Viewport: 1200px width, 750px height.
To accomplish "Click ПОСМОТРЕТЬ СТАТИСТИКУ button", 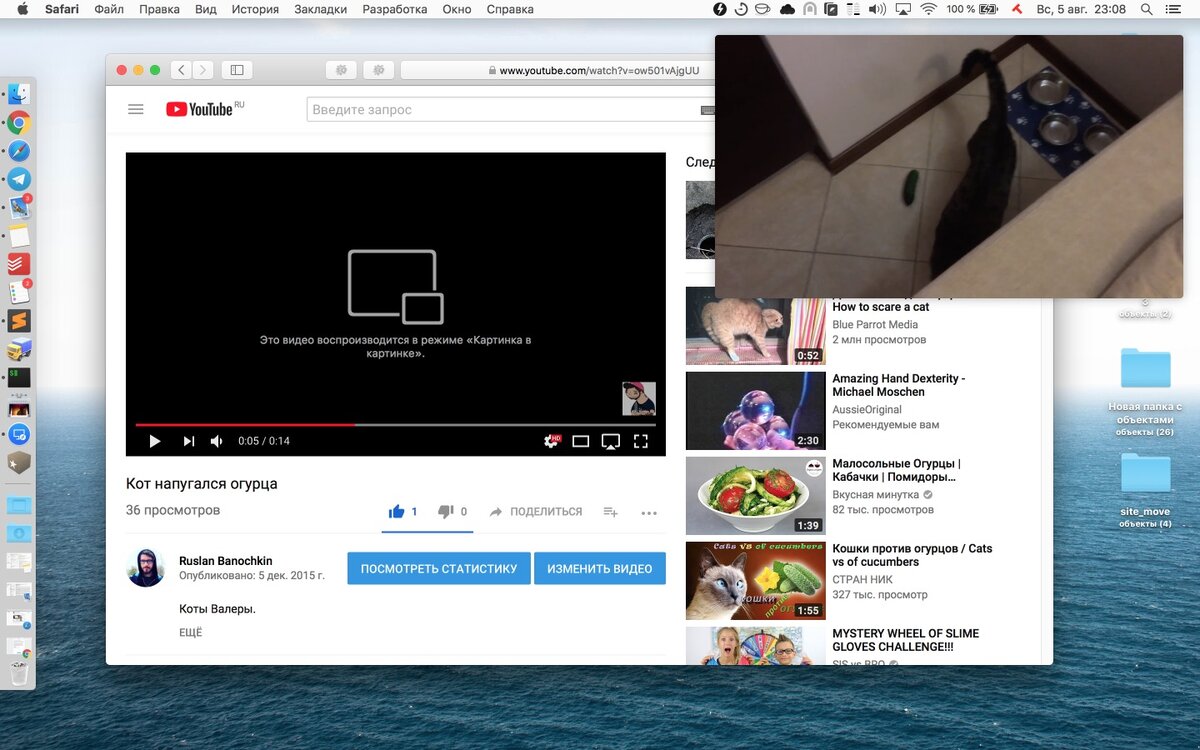I will (x=439, y=568).
